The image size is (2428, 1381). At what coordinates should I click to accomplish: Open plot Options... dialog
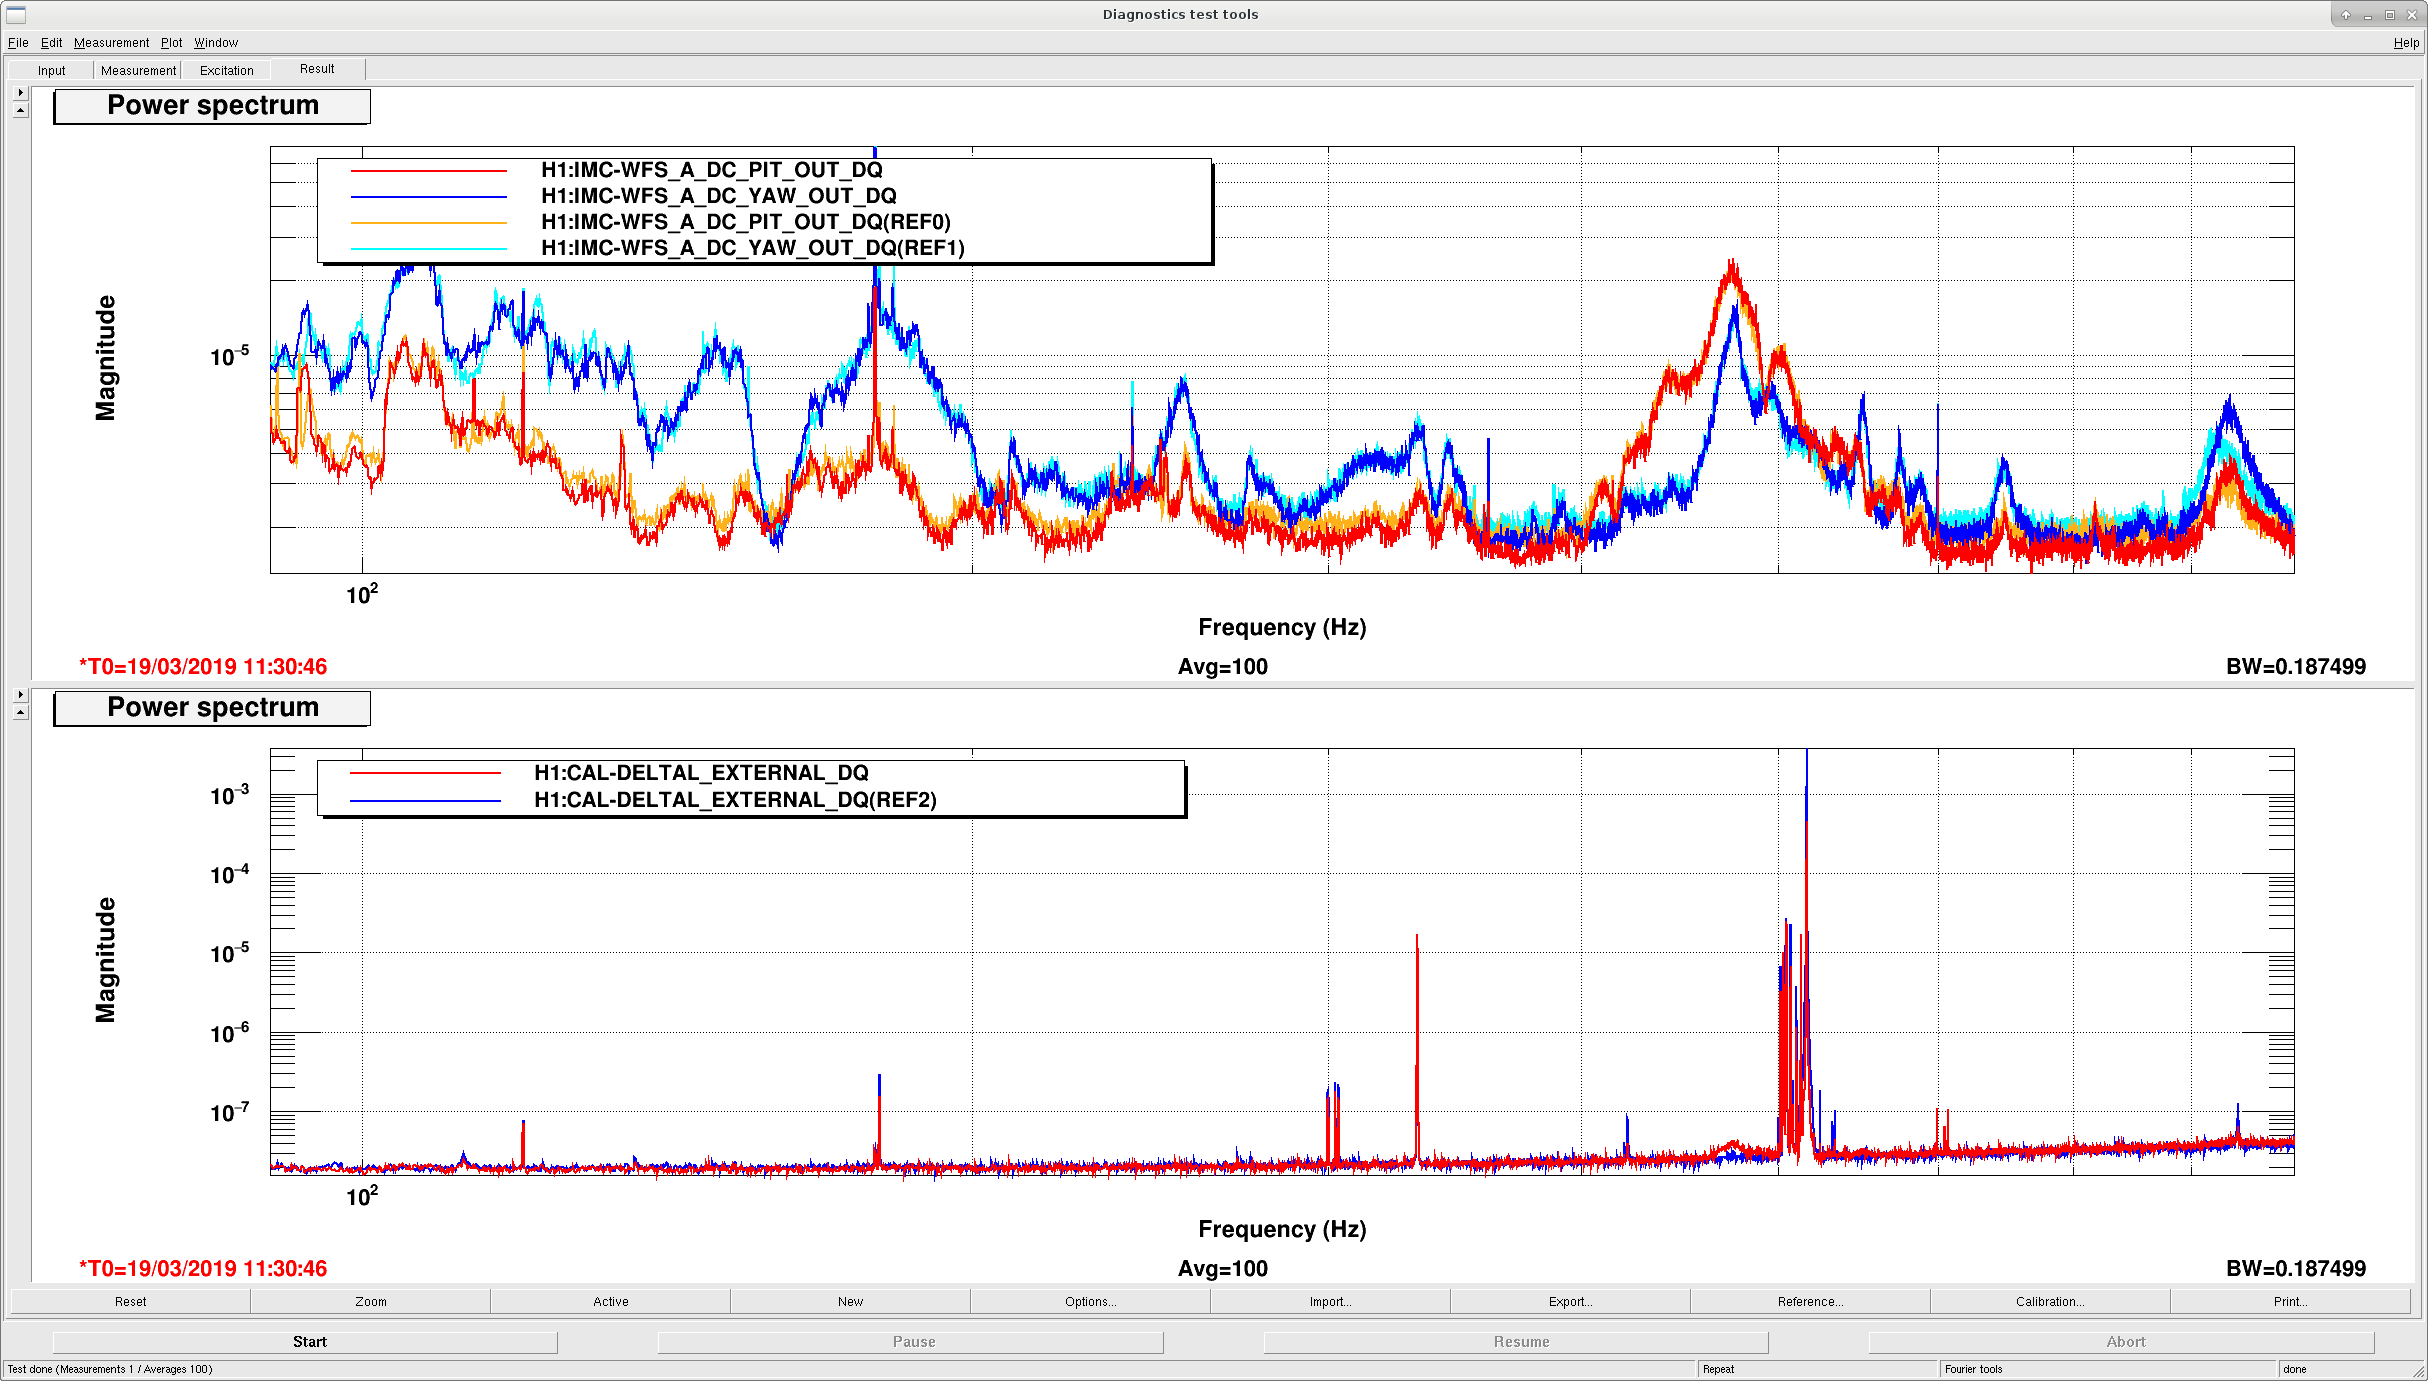coord(1090,1301)
